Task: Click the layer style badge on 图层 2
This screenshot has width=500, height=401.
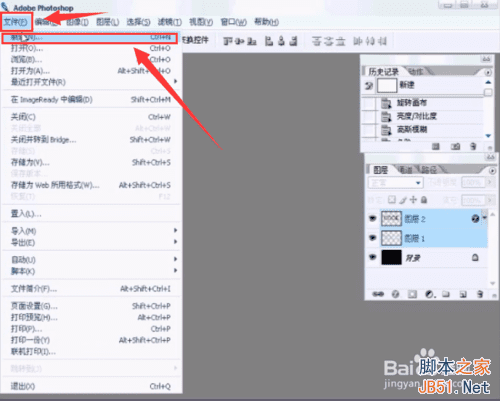Action: [475, 218]
